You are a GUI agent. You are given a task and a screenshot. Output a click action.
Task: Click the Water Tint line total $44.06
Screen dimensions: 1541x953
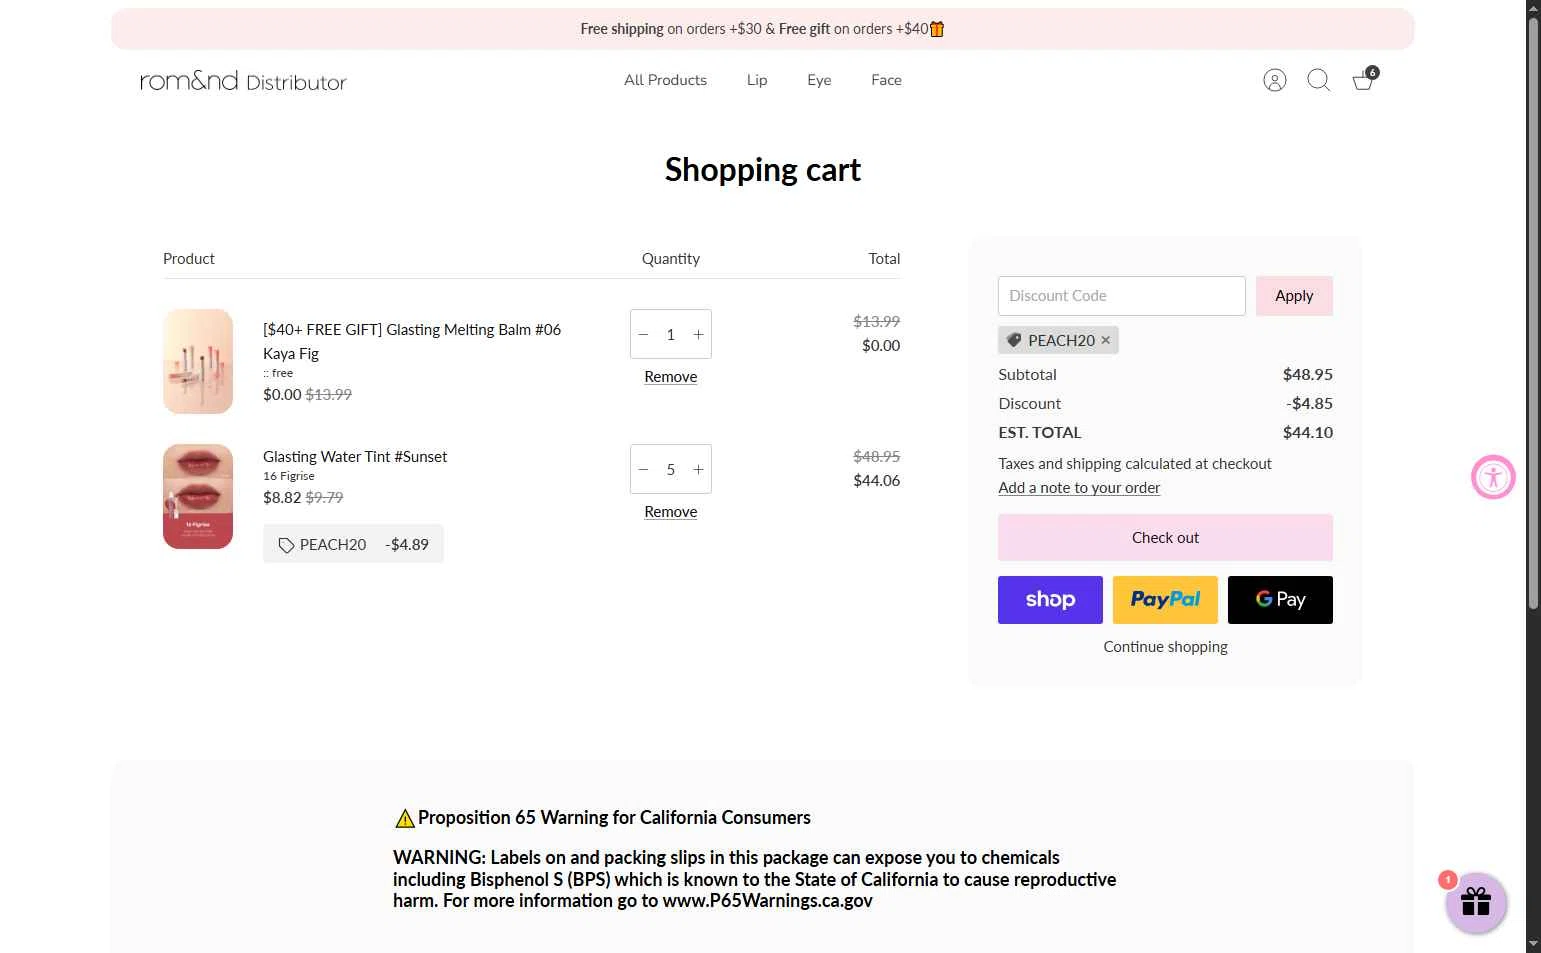[877, 481]
